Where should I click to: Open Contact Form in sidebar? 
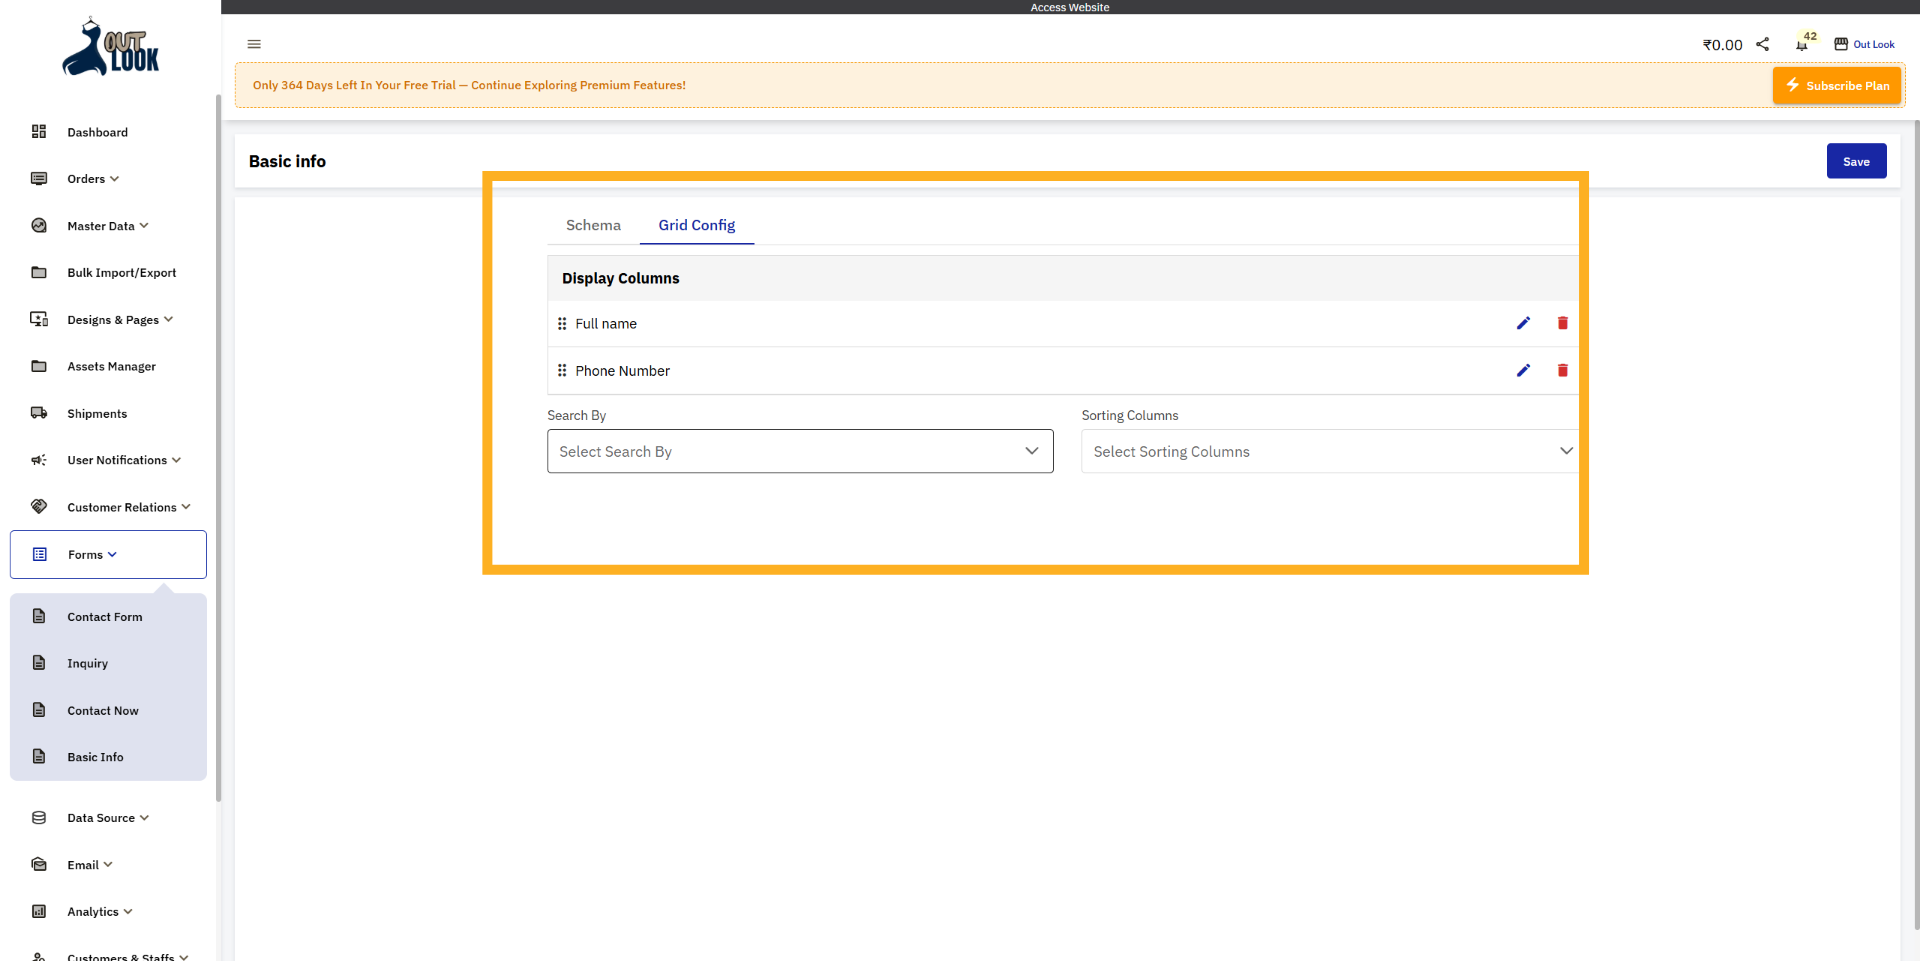(105, 617)
